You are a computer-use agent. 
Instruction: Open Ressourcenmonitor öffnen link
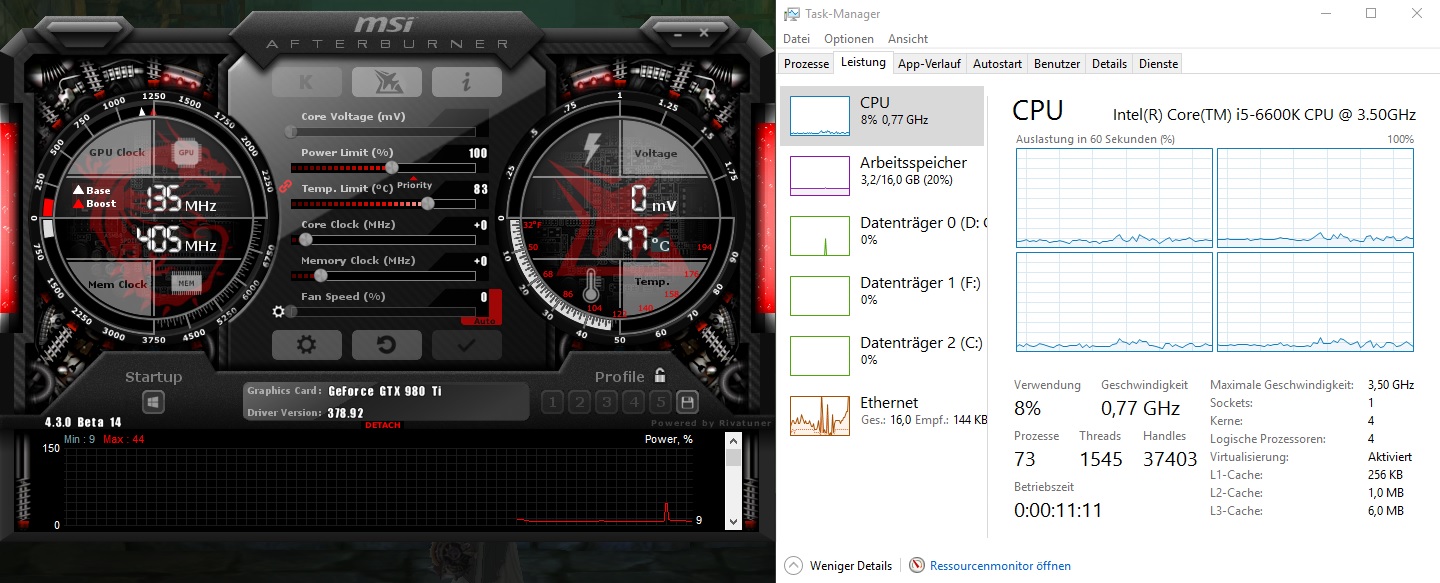[x=1000, y=566]
